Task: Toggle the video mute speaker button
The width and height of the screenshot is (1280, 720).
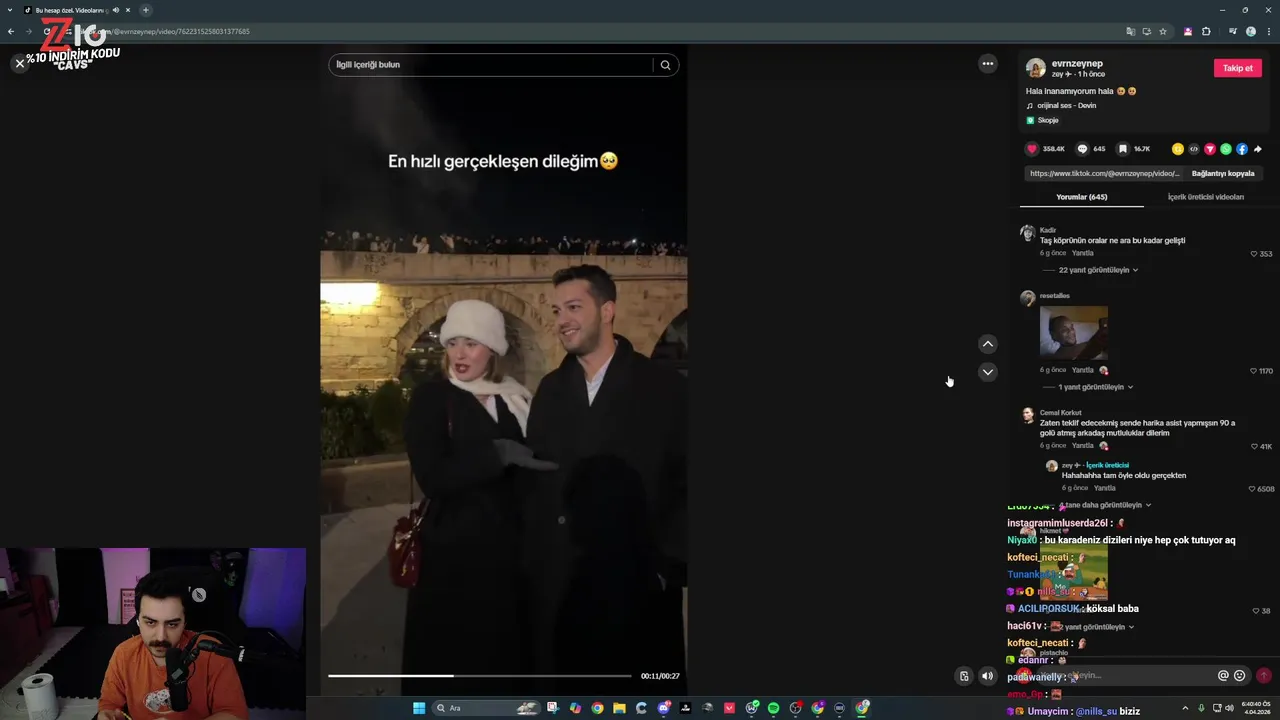Action: click(988, 676)
